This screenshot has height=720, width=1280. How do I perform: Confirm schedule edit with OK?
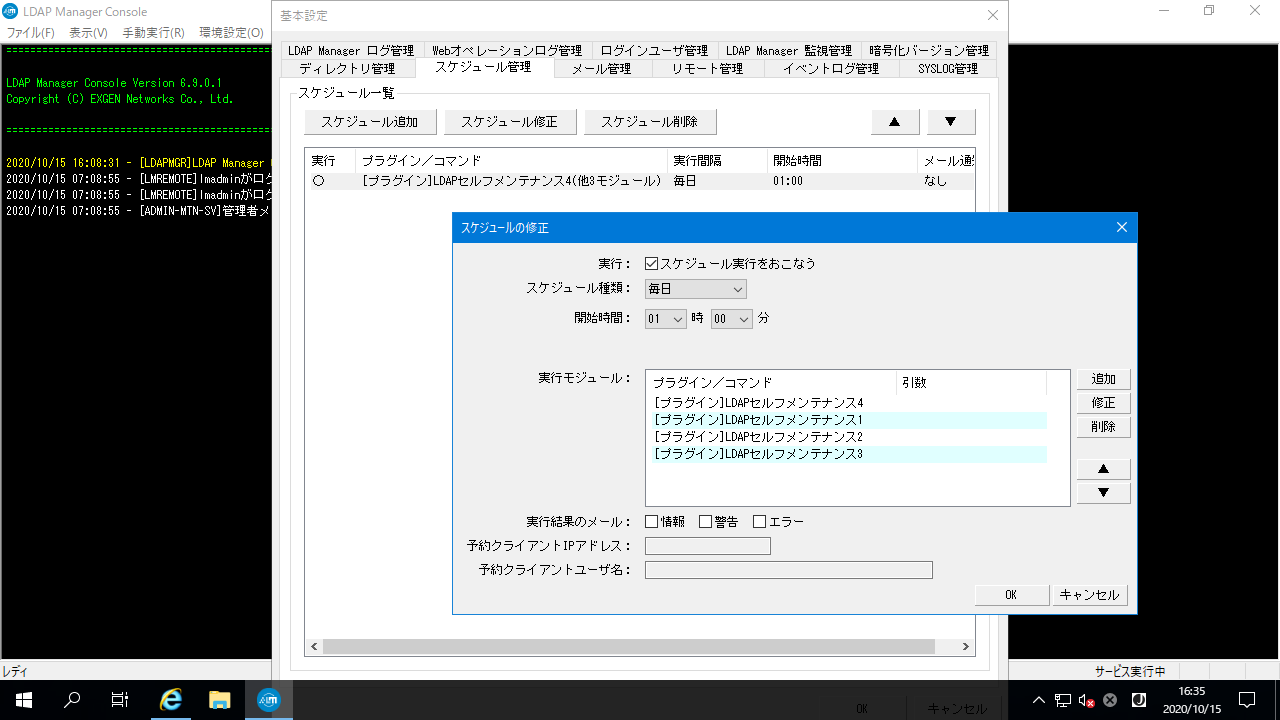[x=1011, y=595]
